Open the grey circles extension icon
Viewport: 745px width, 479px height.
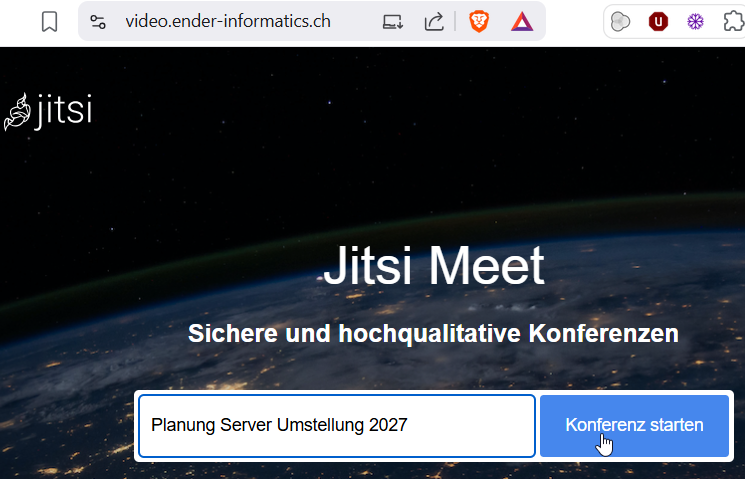coord(620,22)
